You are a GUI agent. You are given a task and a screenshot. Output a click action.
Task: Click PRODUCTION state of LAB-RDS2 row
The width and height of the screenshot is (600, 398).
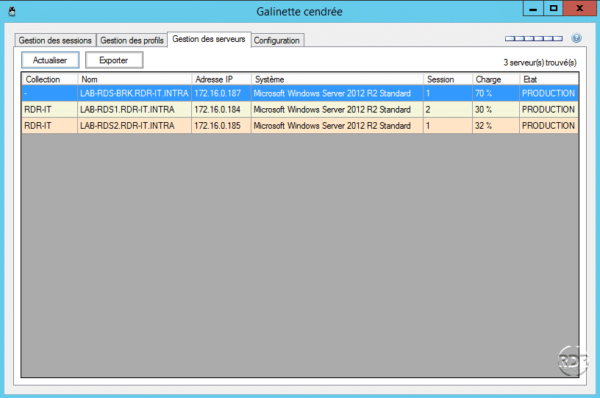click(549, 126)
